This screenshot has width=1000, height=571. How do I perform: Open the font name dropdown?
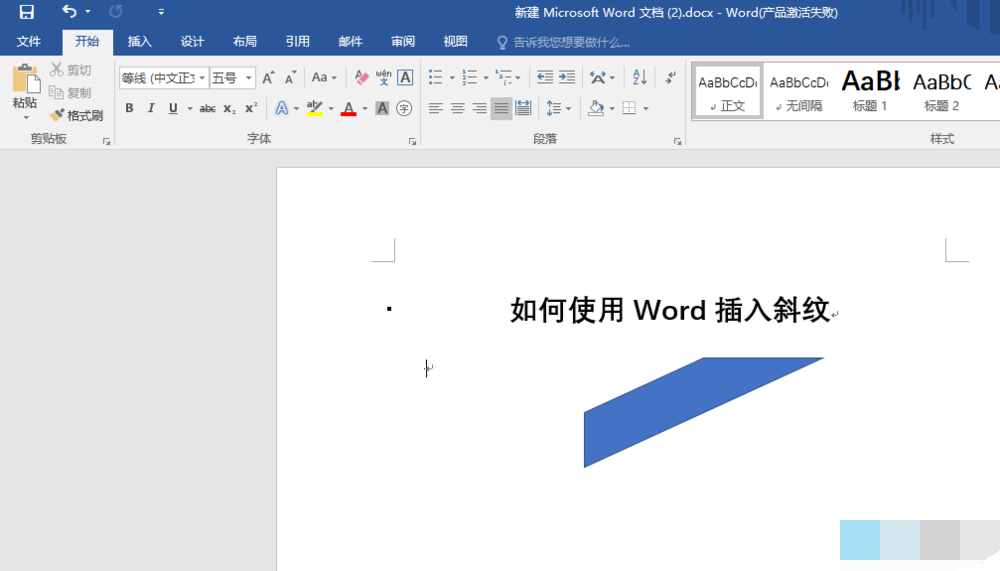[x=202, y=78]
